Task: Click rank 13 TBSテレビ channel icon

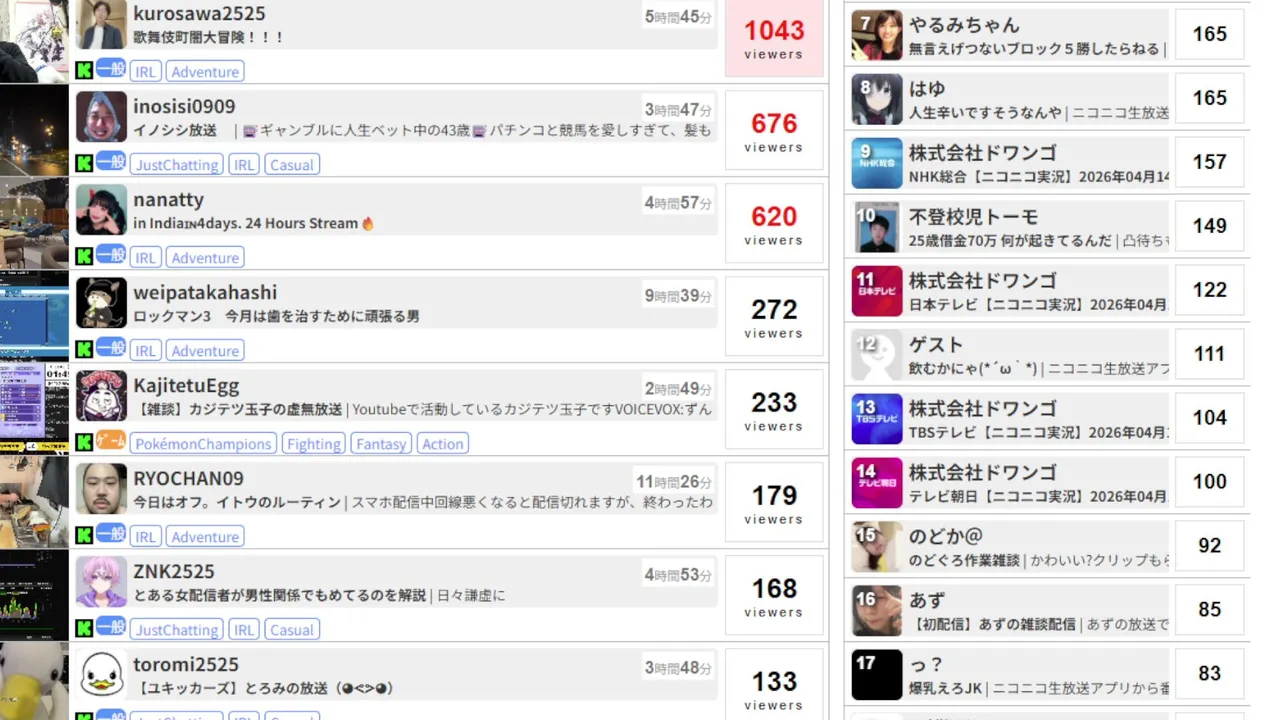Action: pyautogui.click(x=877, y=419)
